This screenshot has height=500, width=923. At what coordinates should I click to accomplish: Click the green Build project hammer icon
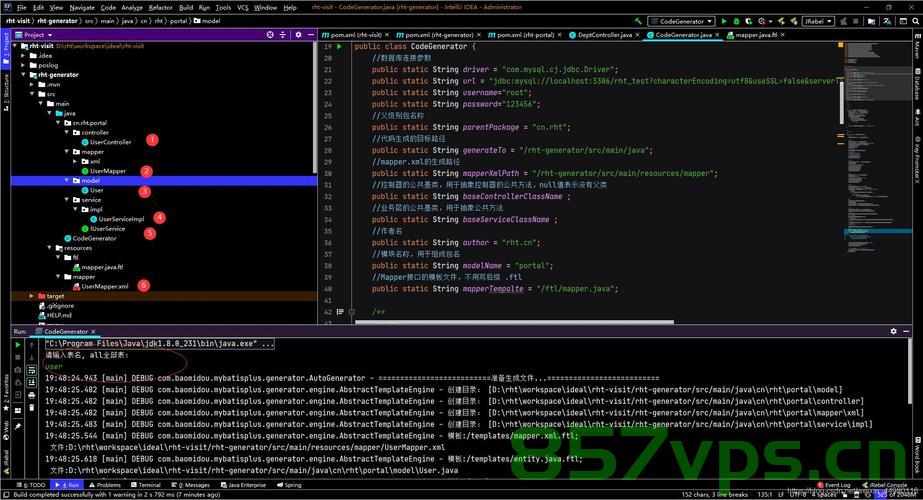pos(638,21)
